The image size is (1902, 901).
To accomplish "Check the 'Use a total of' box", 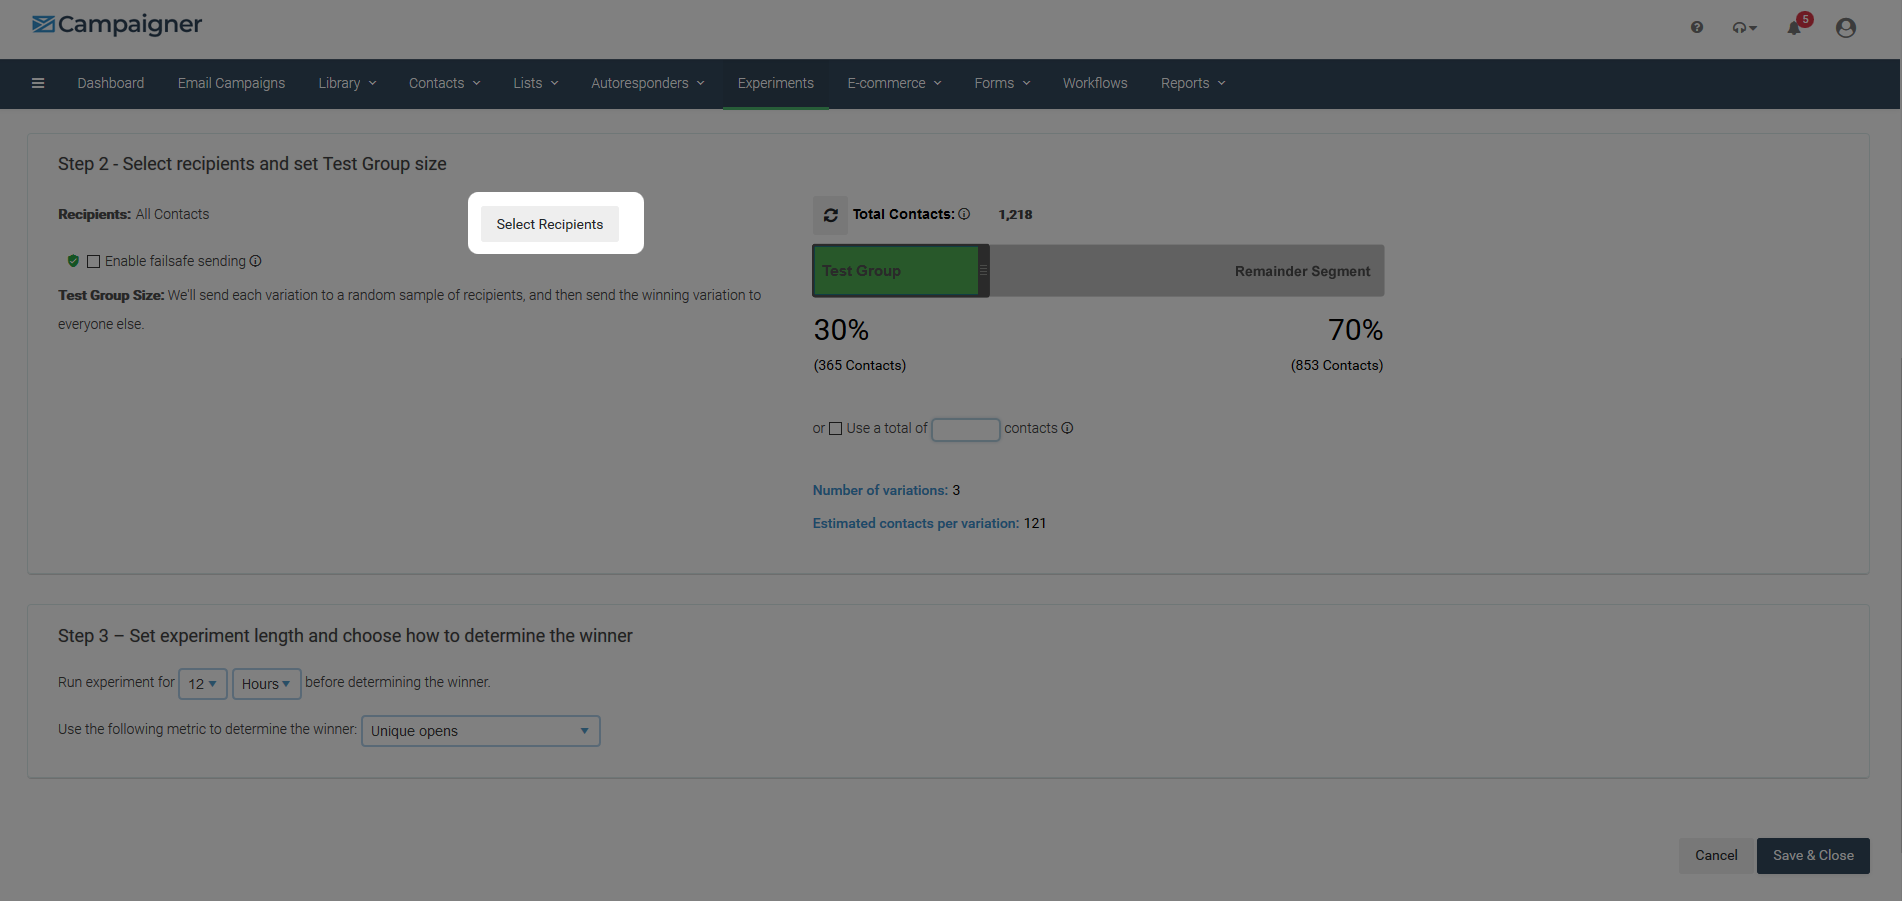I will point(836,429).
